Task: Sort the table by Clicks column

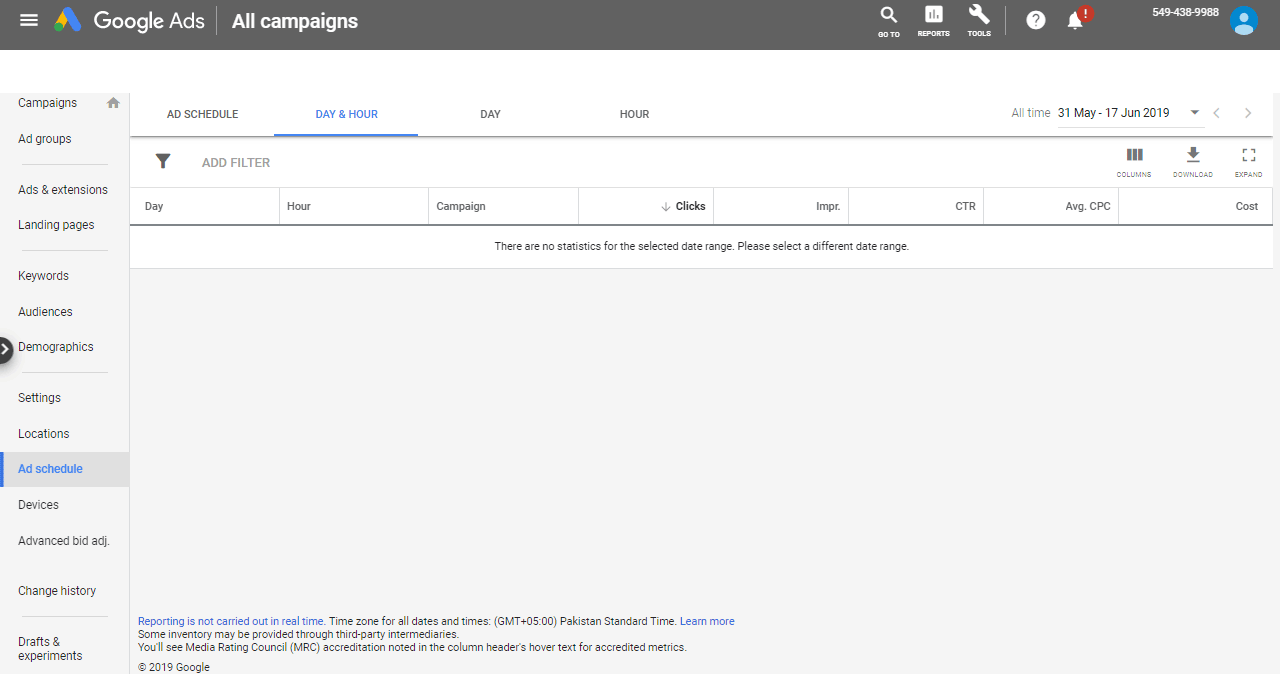Action: [x=689, y=206]
